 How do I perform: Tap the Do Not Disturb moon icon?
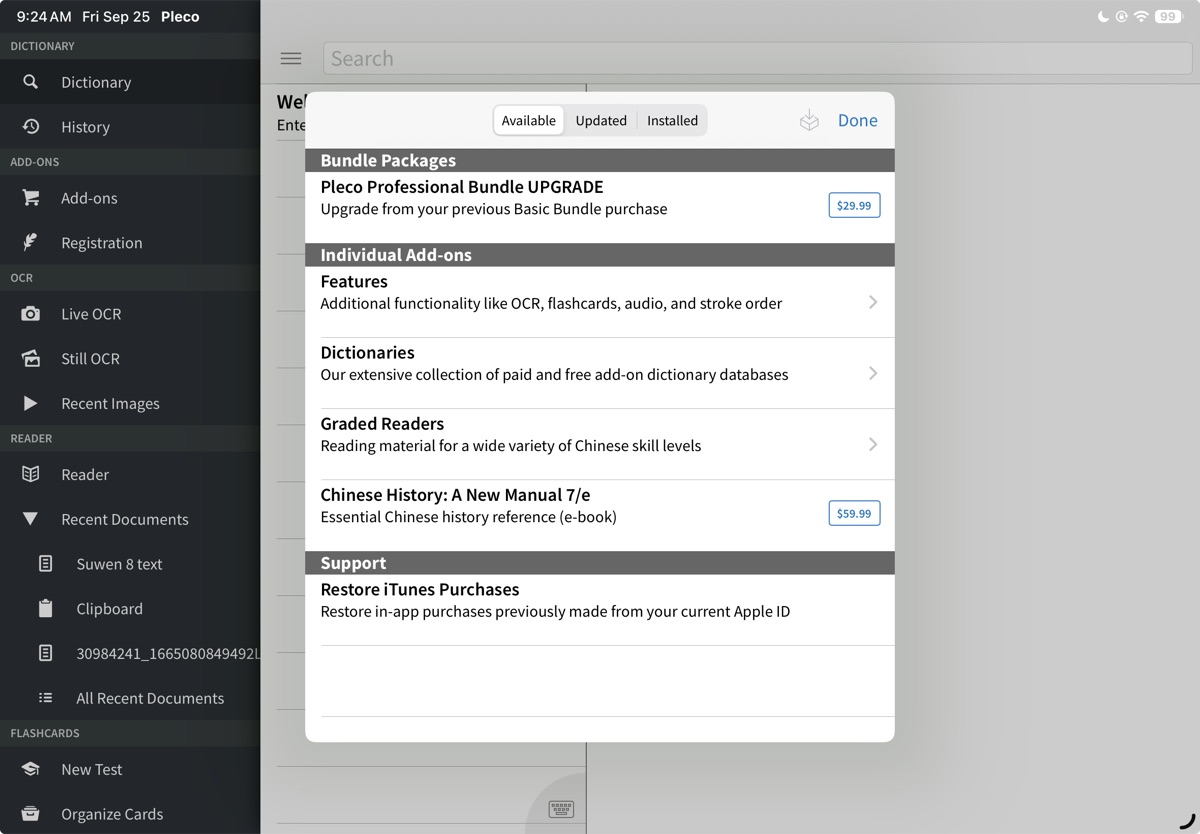(x=1104, y=16)
